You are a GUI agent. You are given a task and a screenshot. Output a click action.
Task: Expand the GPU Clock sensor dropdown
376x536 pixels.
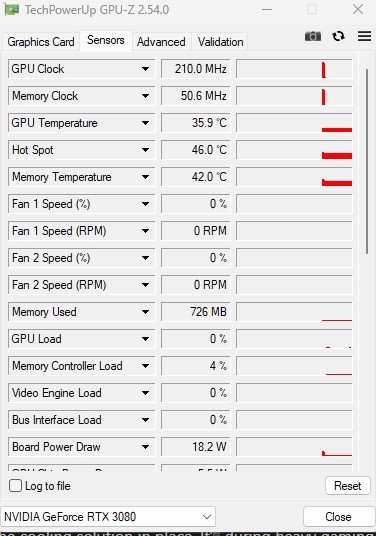(145, 69)
